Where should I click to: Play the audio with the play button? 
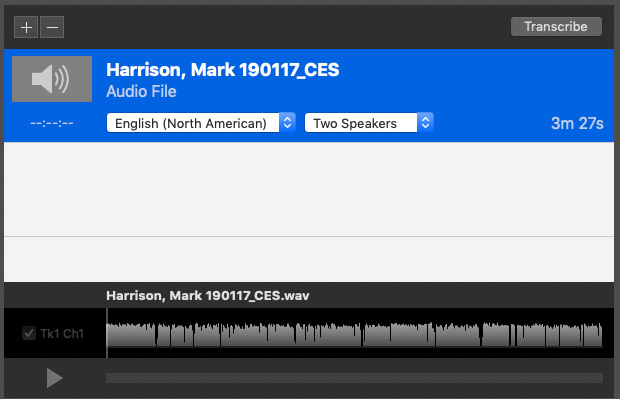click(x=54, y=378)
